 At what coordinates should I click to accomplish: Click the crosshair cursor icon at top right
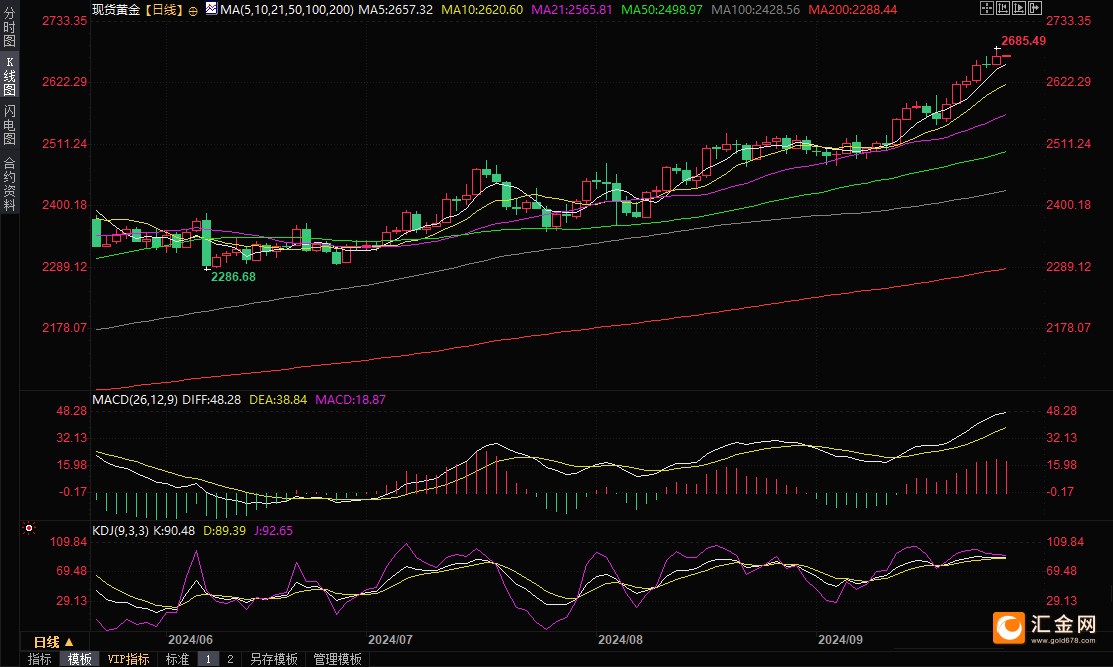coord(986,8)
